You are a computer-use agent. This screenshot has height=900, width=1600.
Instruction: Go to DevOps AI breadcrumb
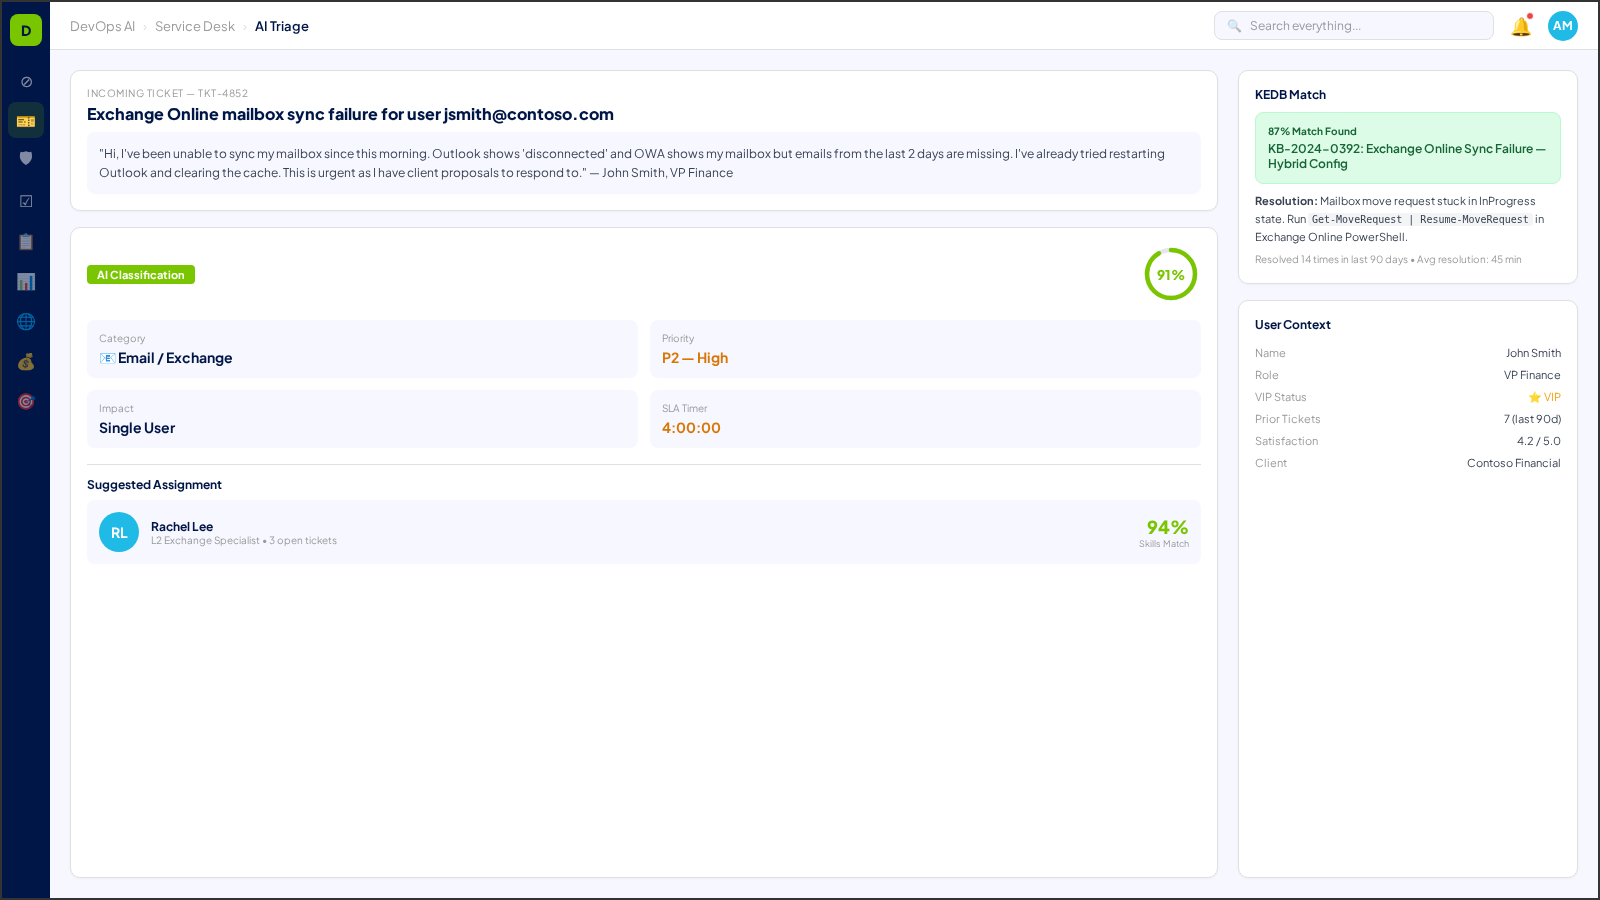[x=103, y=26]
